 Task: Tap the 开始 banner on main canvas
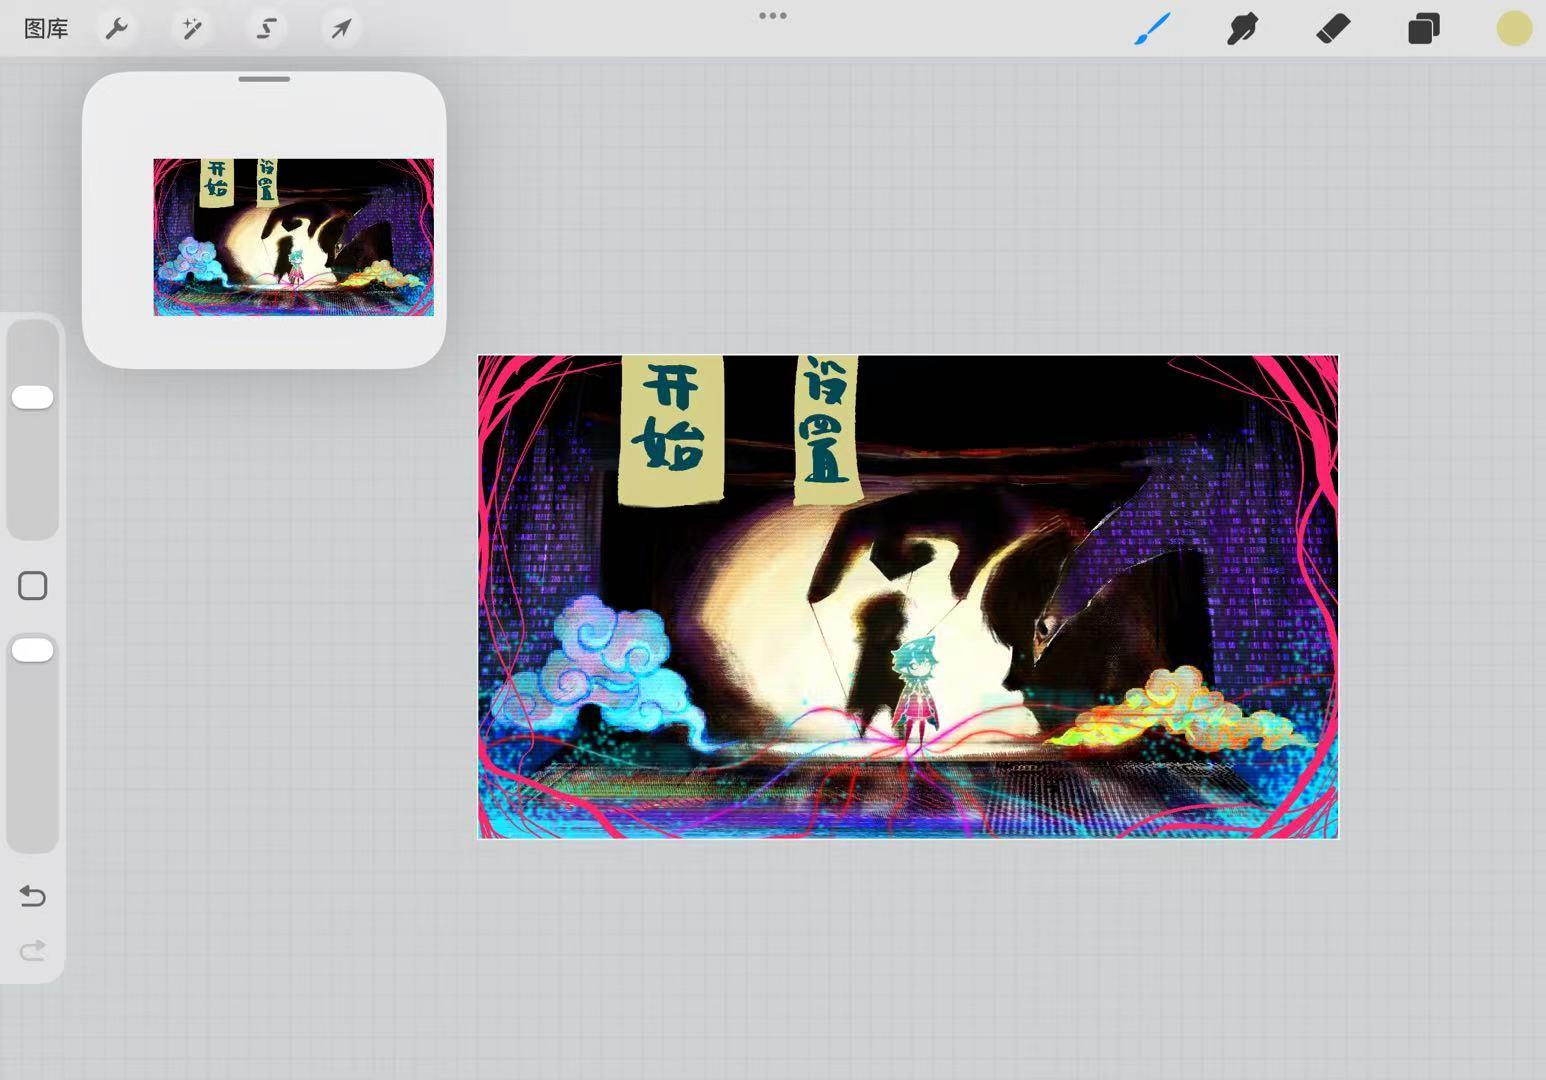[x=671, y=428]
